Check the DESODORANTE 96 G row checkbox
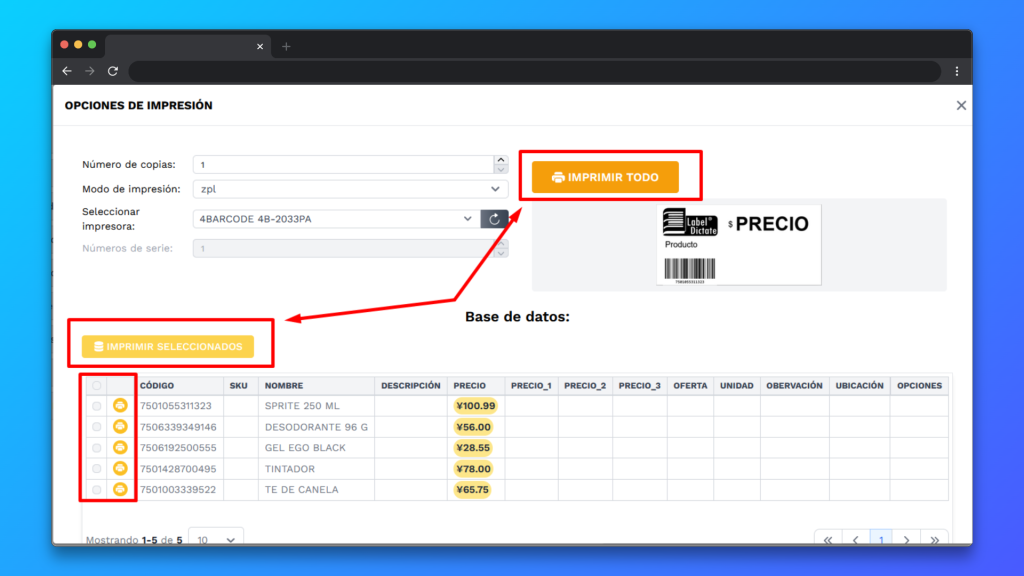The image size is (1024, 576). click(97, 427)
